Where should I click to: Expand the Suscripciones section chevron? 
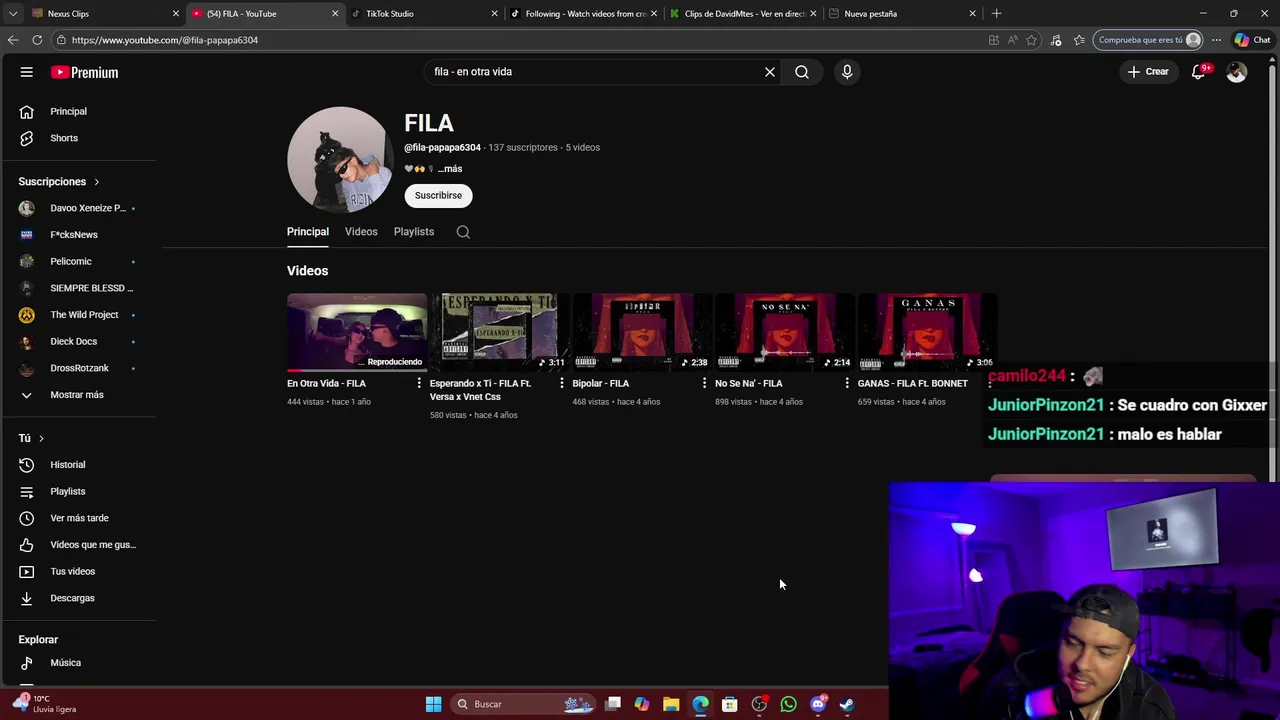coord(97,182)
